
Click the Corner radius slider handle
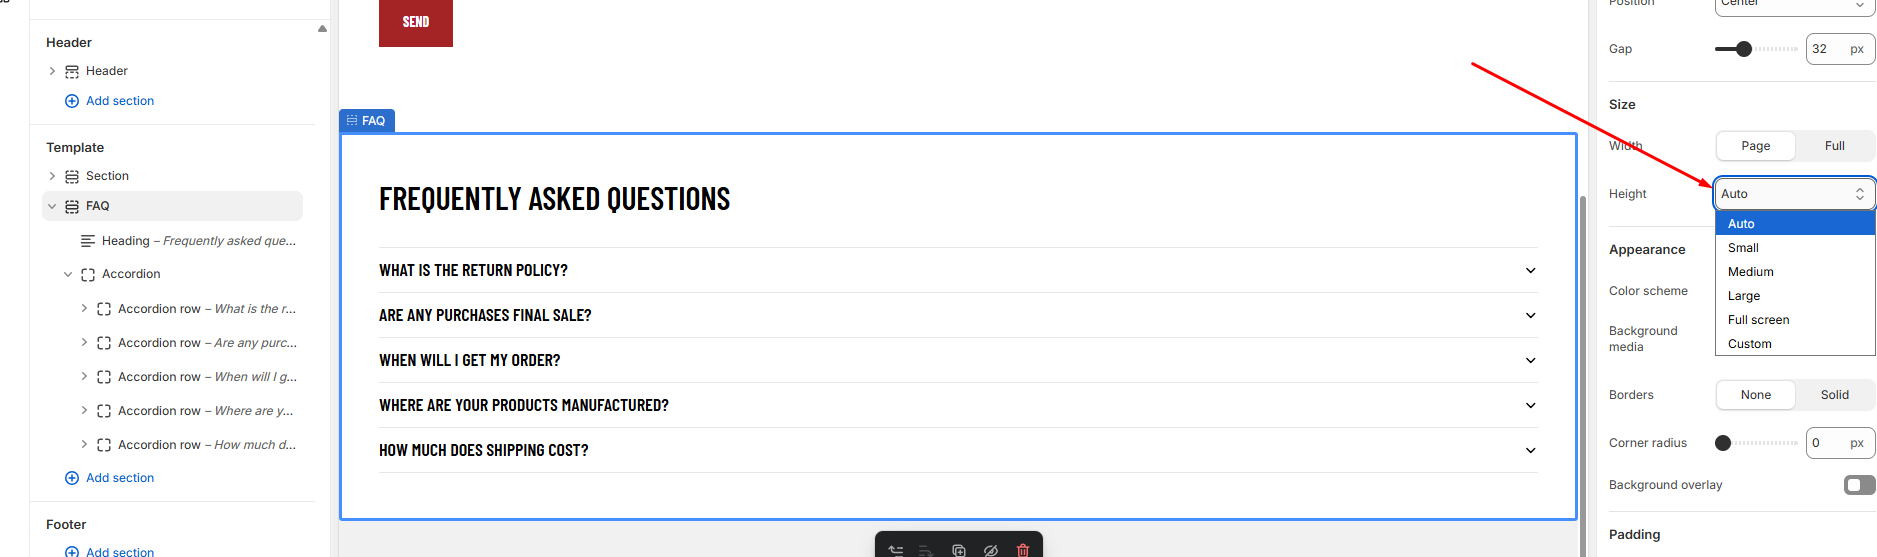pos(1723,443)
